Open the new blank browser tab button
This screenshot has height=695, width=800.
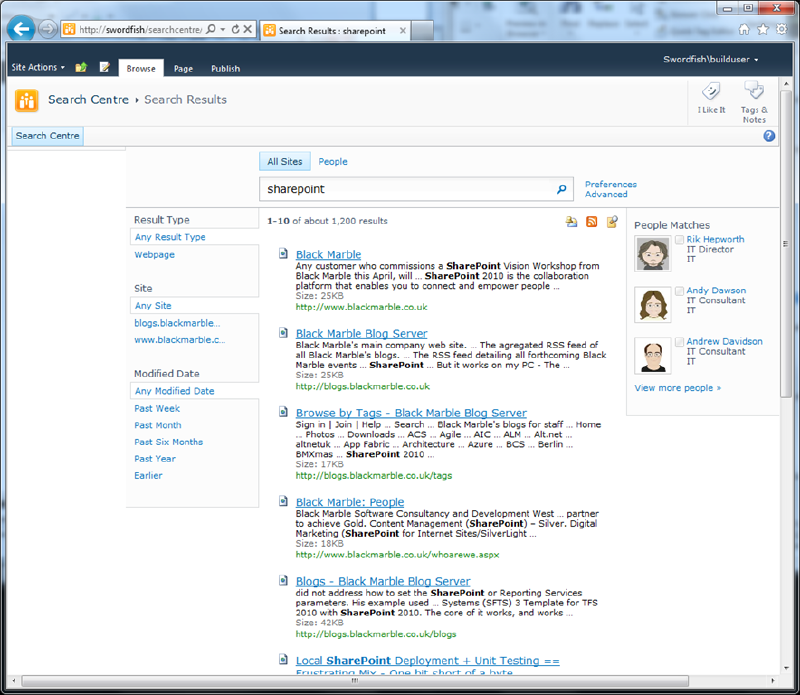[422, 31]
